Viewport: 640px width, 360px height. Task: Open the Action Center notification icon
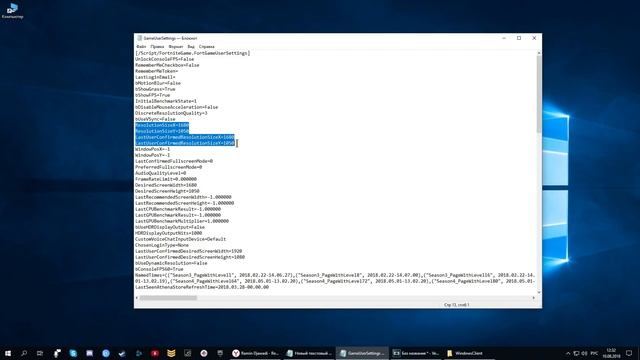click(x=629, y=353)
